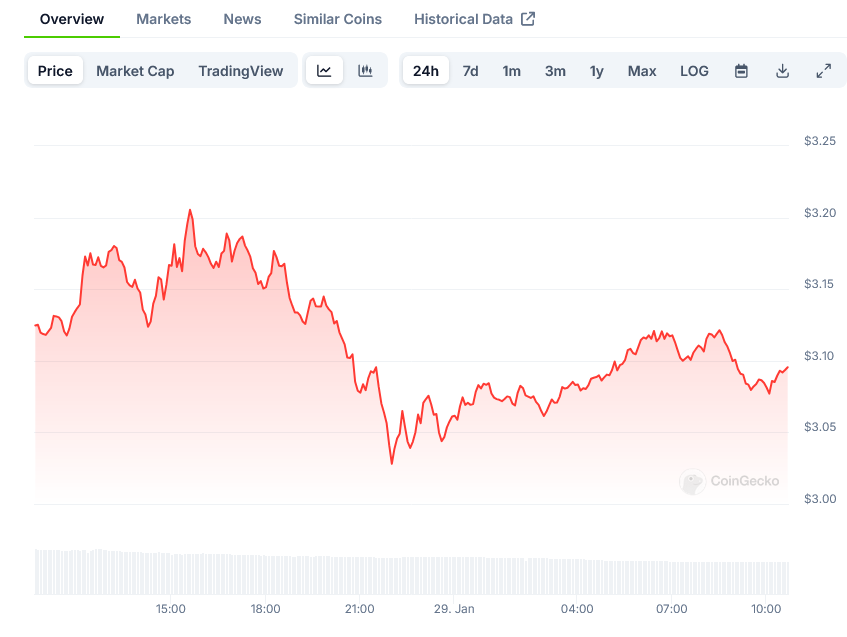Switch to candlestick chart icon

coord(365,71)
